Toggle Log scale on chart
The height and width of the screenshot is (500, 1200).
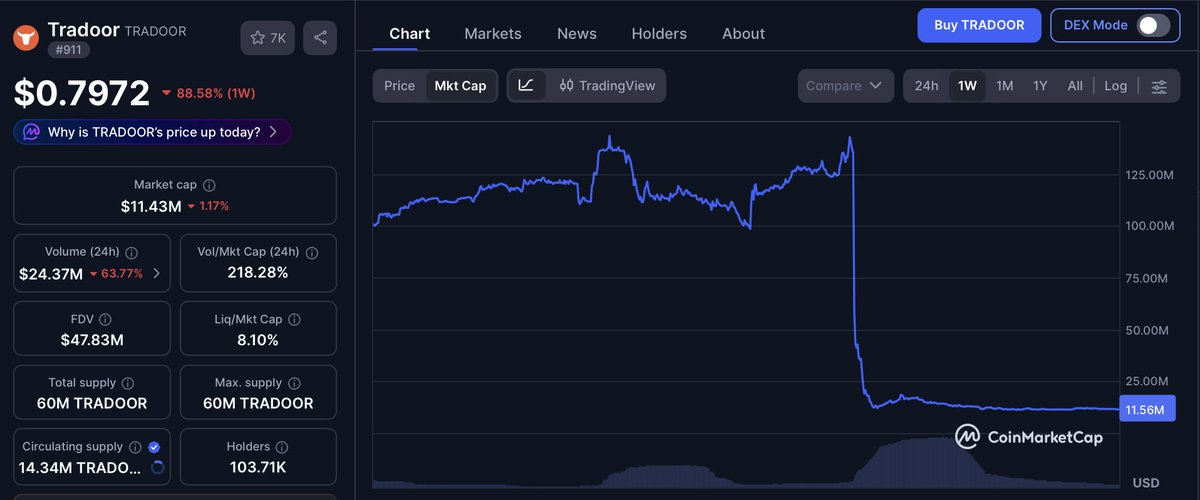pyautogui.click(x=1115, y=86)
